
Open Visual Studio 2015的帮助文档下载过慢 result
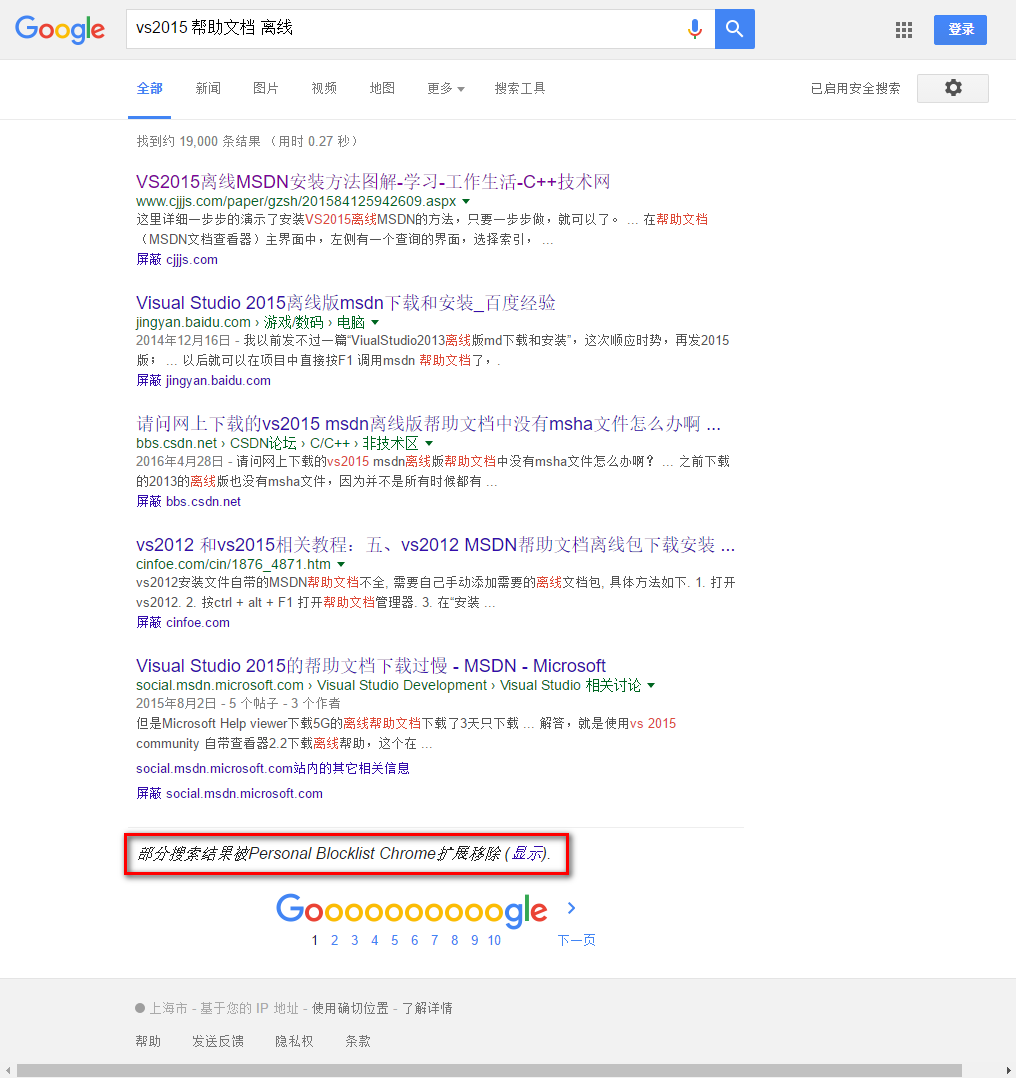point(371,666)
